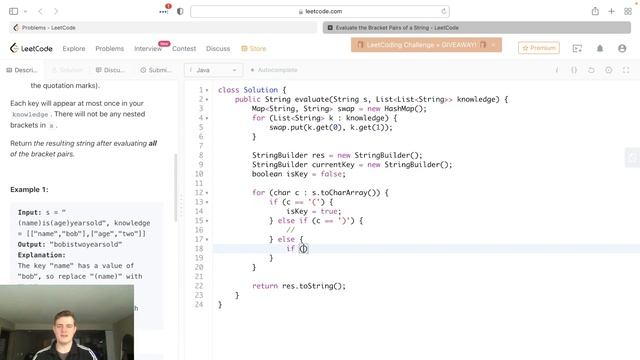Click the webcam video thumbnail
640x360 pixels.
(67, 322)
